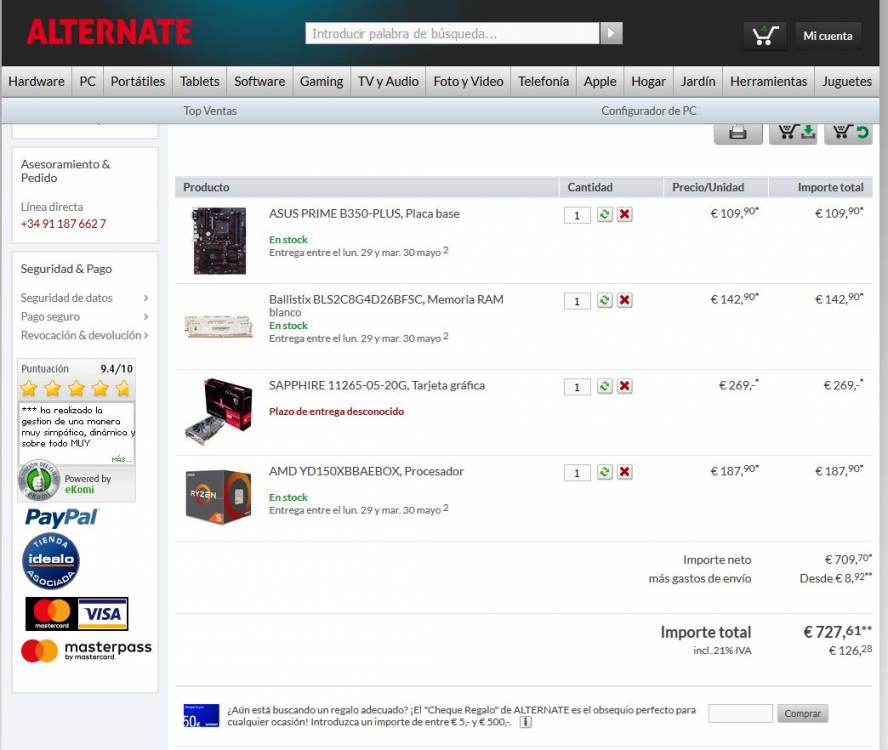
Task: Click the search submit arrow button
Action: pos(611,33)
